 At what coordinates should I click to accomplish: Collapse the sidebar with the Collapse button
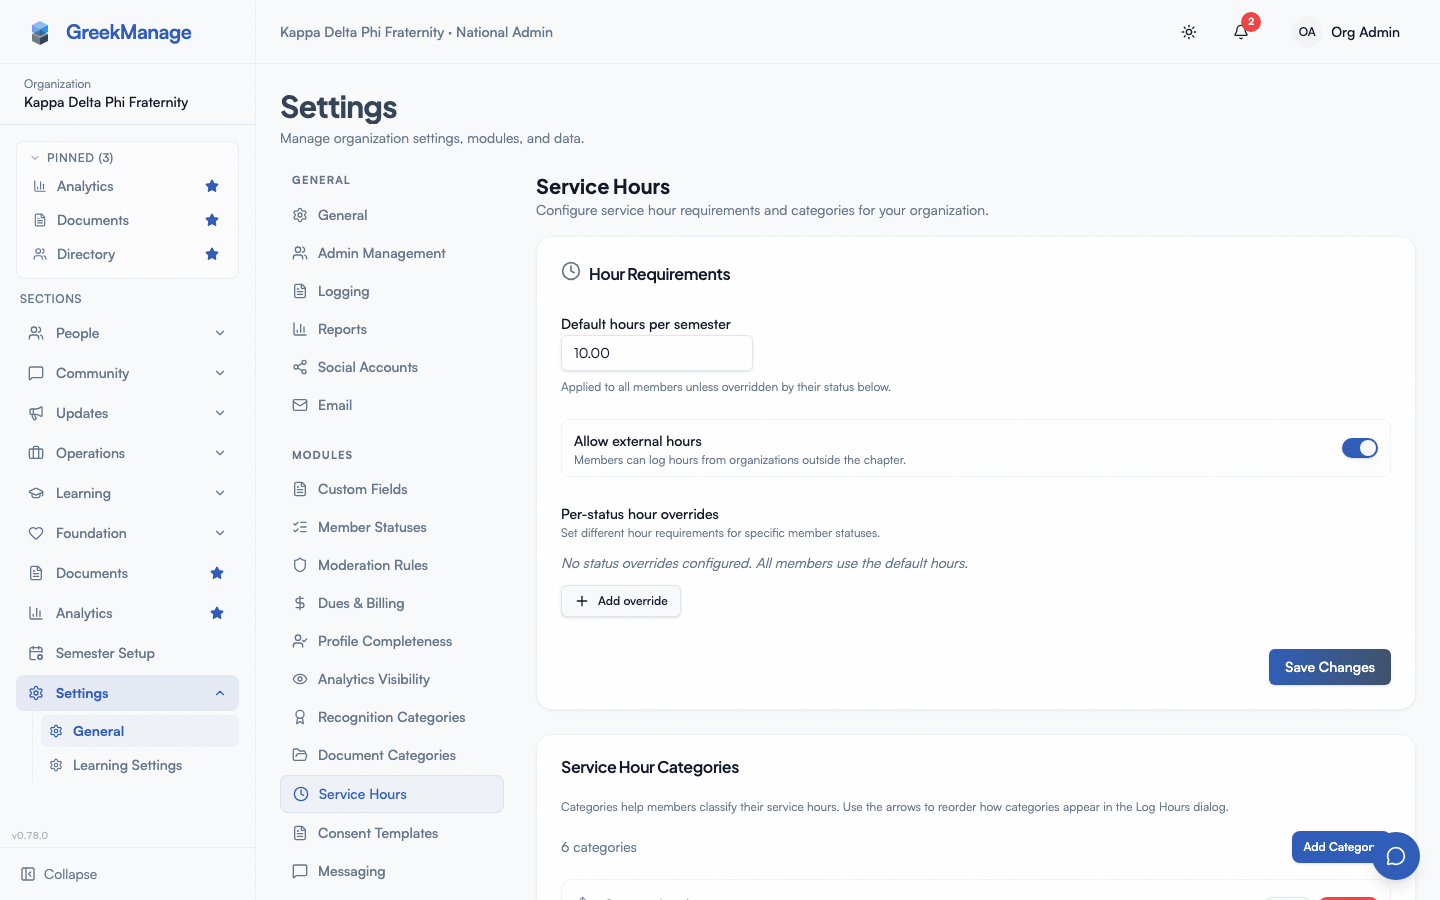pyautogui.click(x=60, y=874)
